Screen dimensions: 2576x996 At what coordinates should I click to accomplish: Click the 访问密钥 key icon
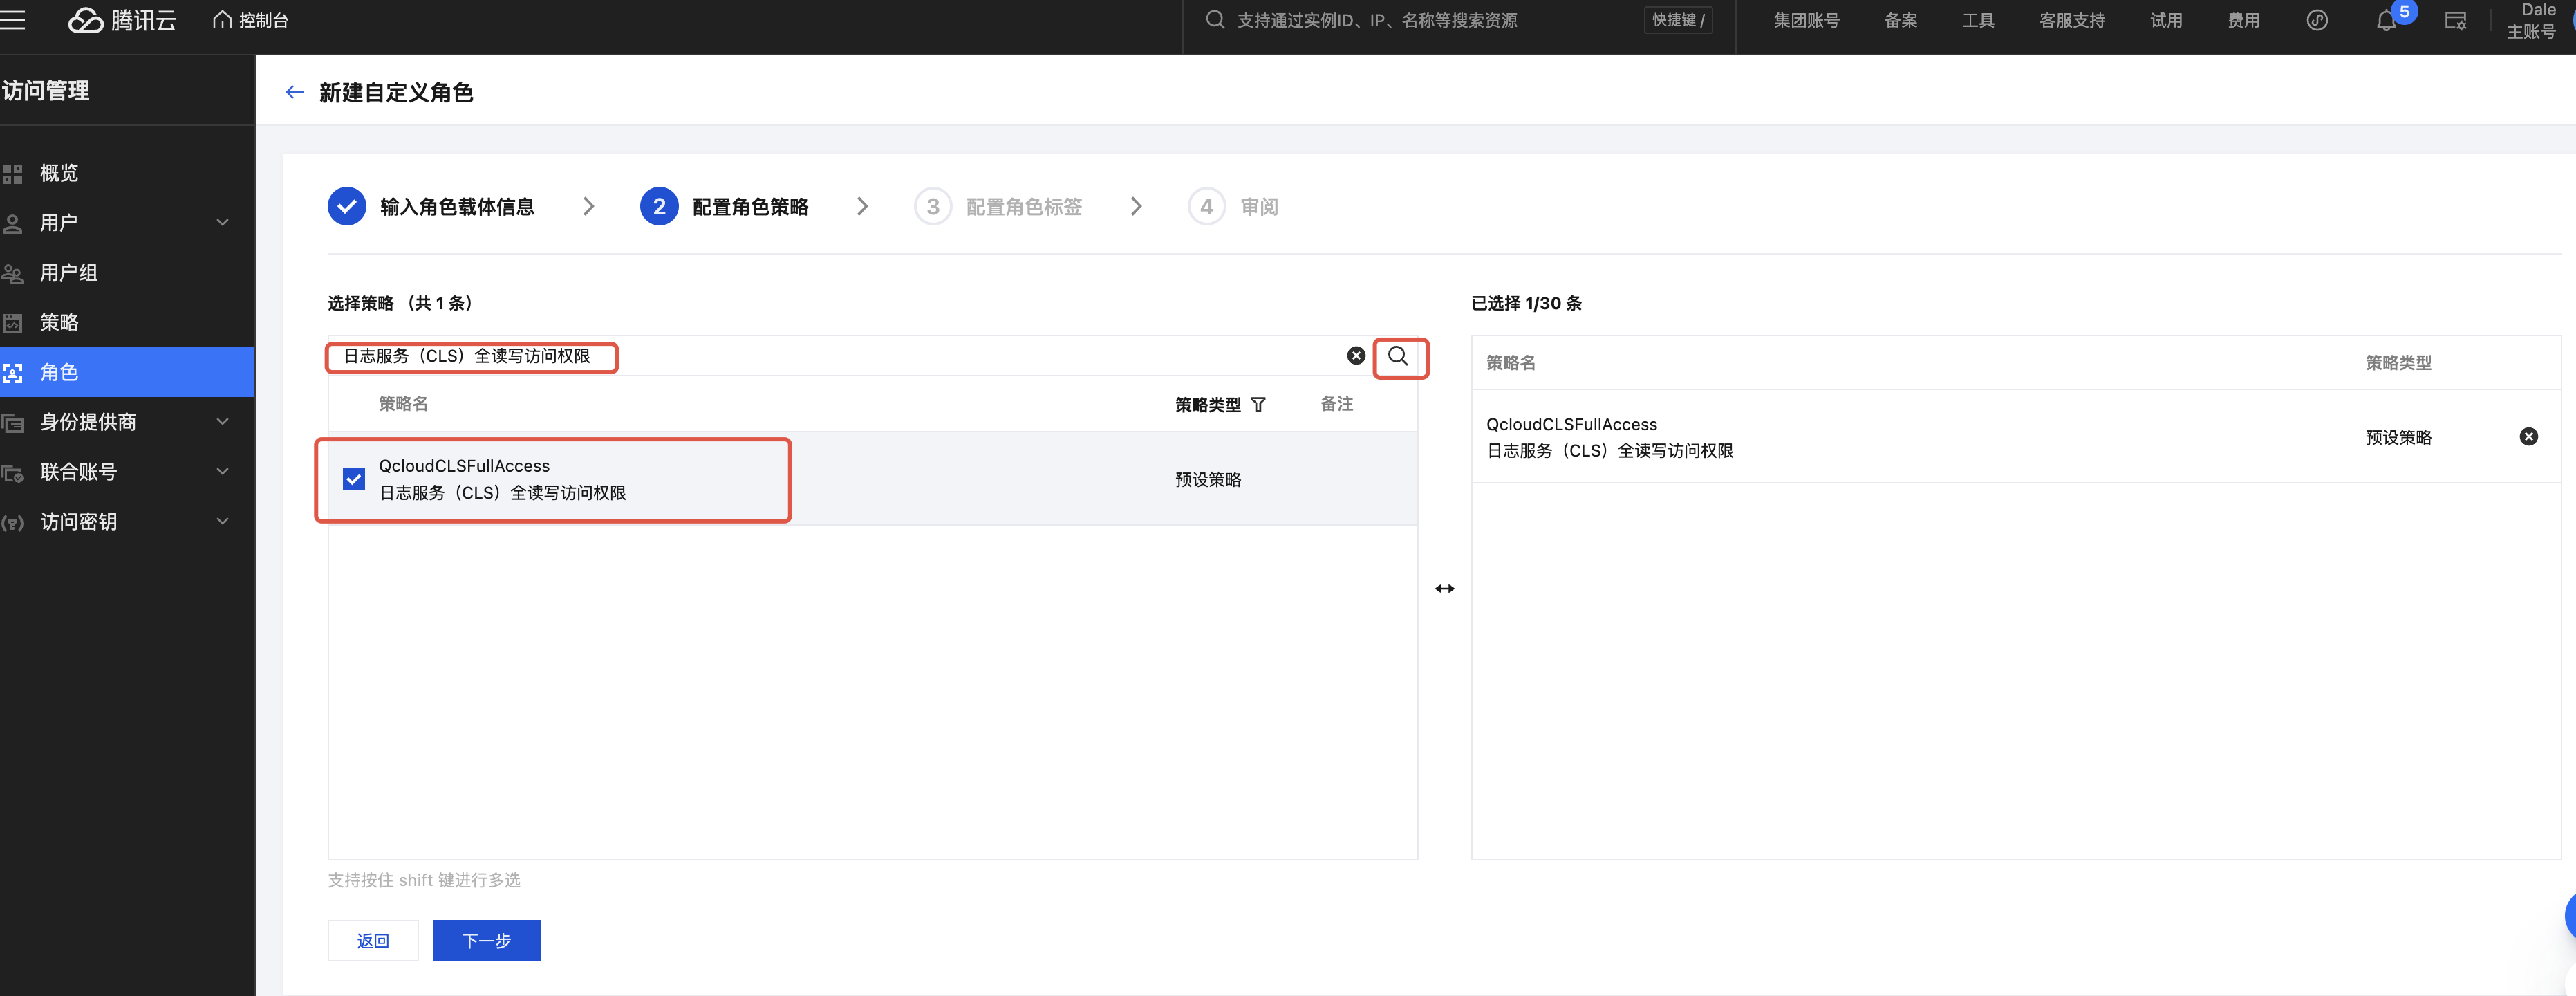(12, 522)
